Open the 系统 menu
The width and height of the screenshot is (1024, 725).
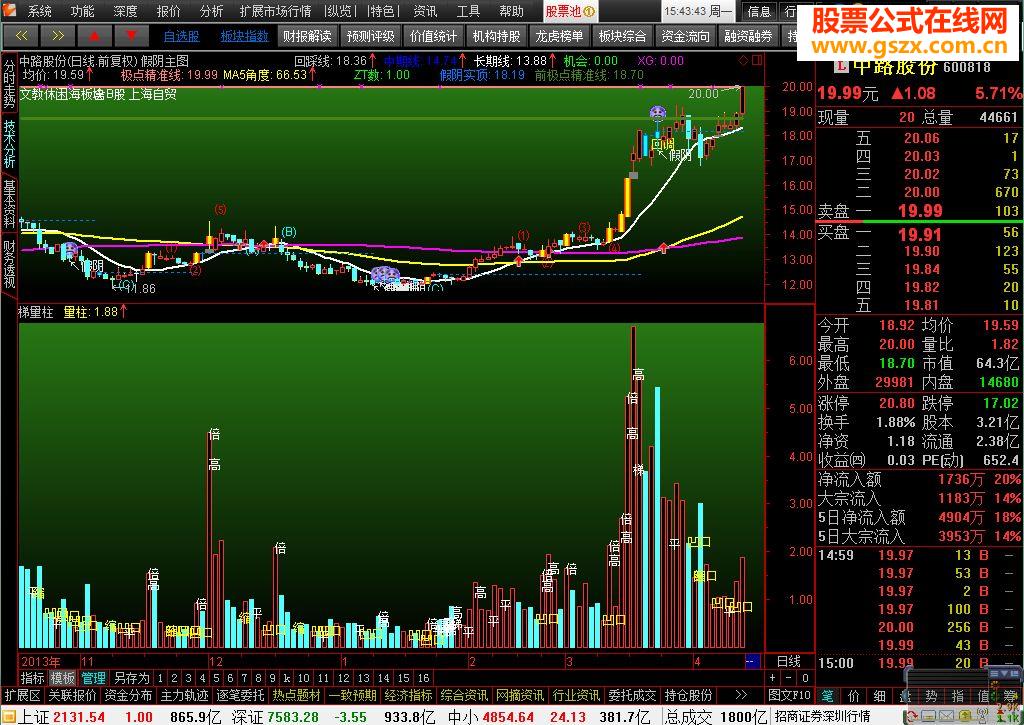39,11
